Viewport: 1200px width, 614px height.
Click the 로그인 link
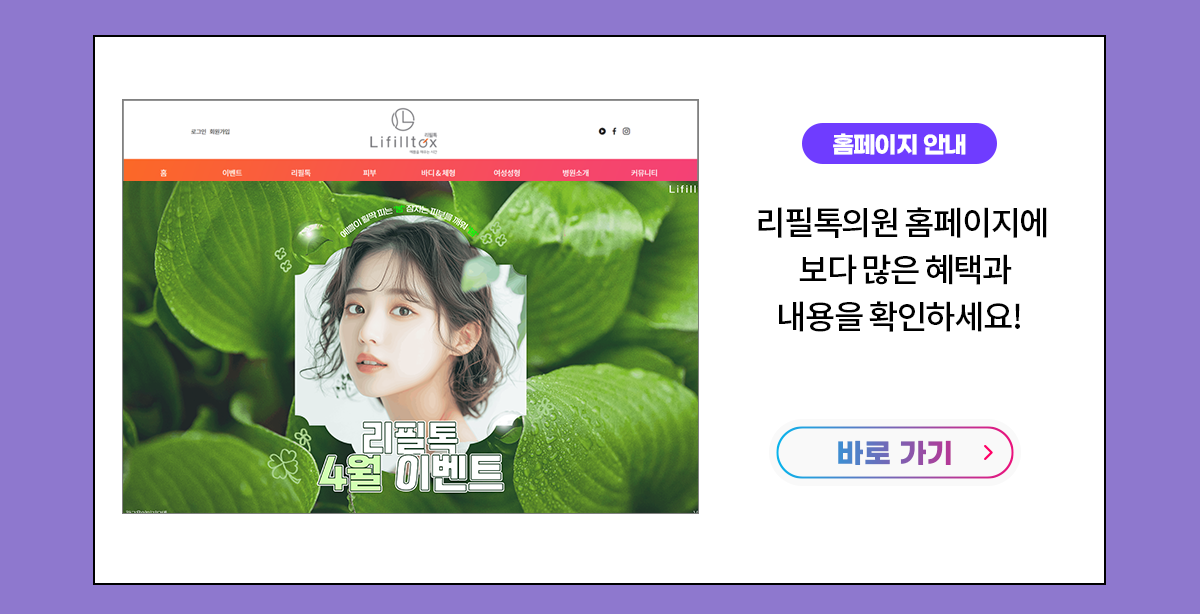198,131
